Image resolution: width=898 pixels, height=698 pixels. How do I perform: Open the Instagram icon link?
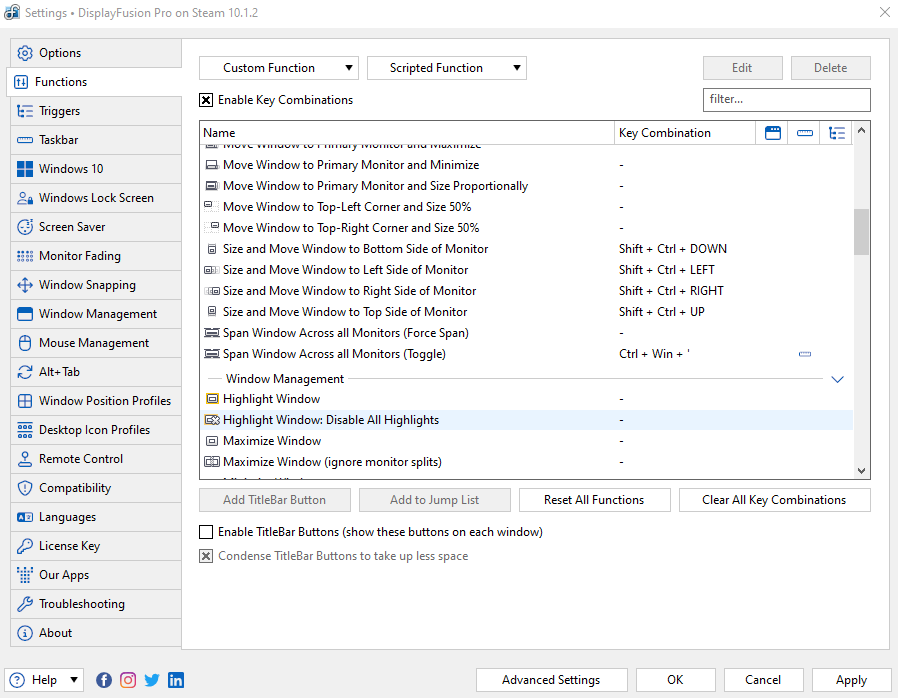point(128,680)
